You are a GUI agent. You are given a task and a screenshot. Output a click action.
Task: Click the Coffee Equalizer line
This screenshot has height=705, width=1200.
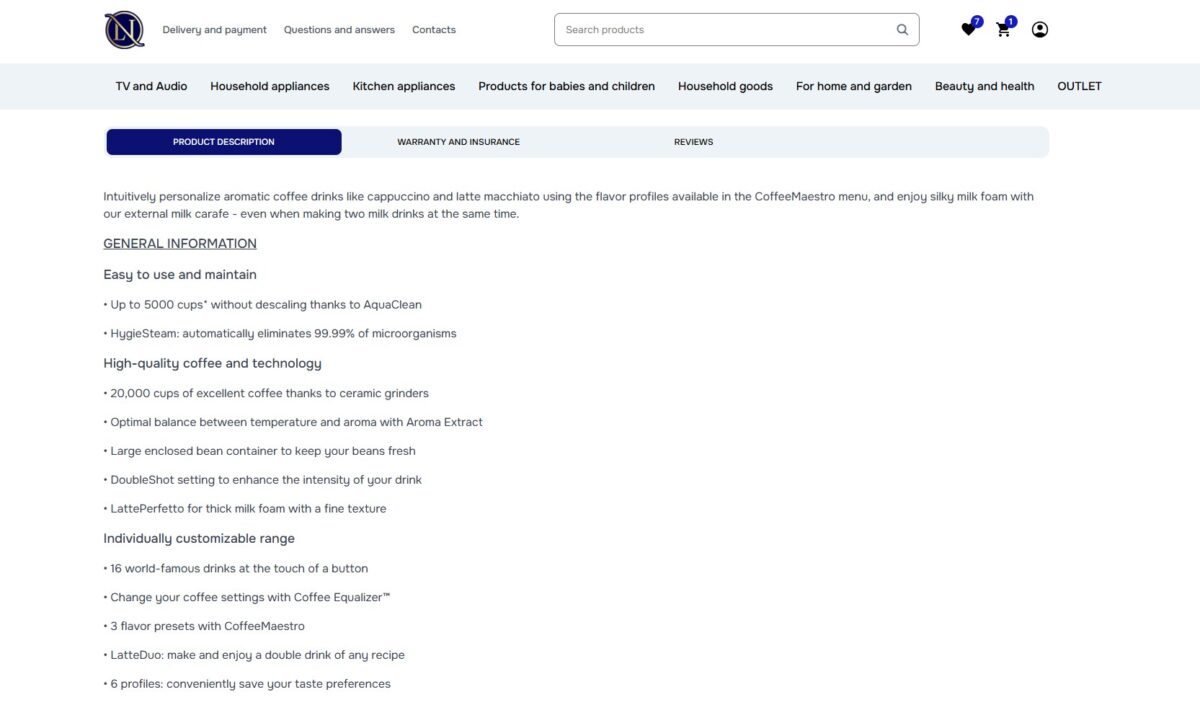(x=247, y=597)
